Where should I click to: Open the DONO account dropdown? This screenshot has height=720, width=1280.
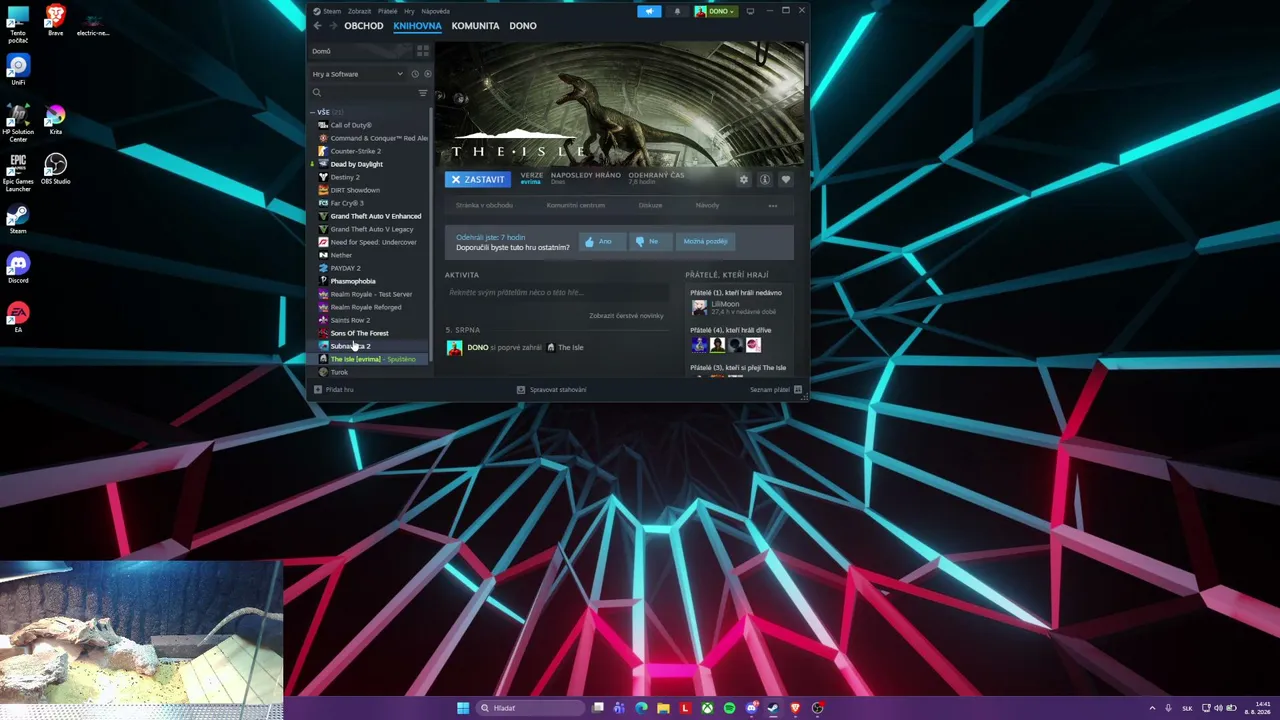716,11
